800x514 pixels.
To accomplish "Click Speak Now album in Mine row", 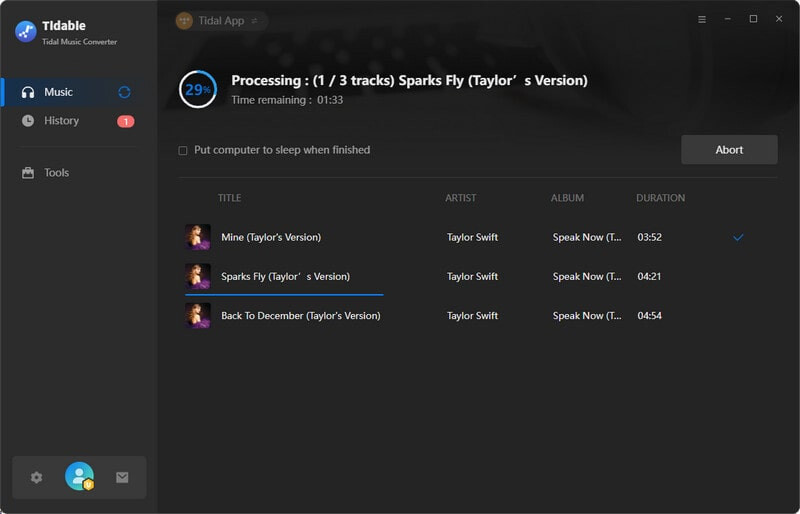I will (x=587, y=237).
